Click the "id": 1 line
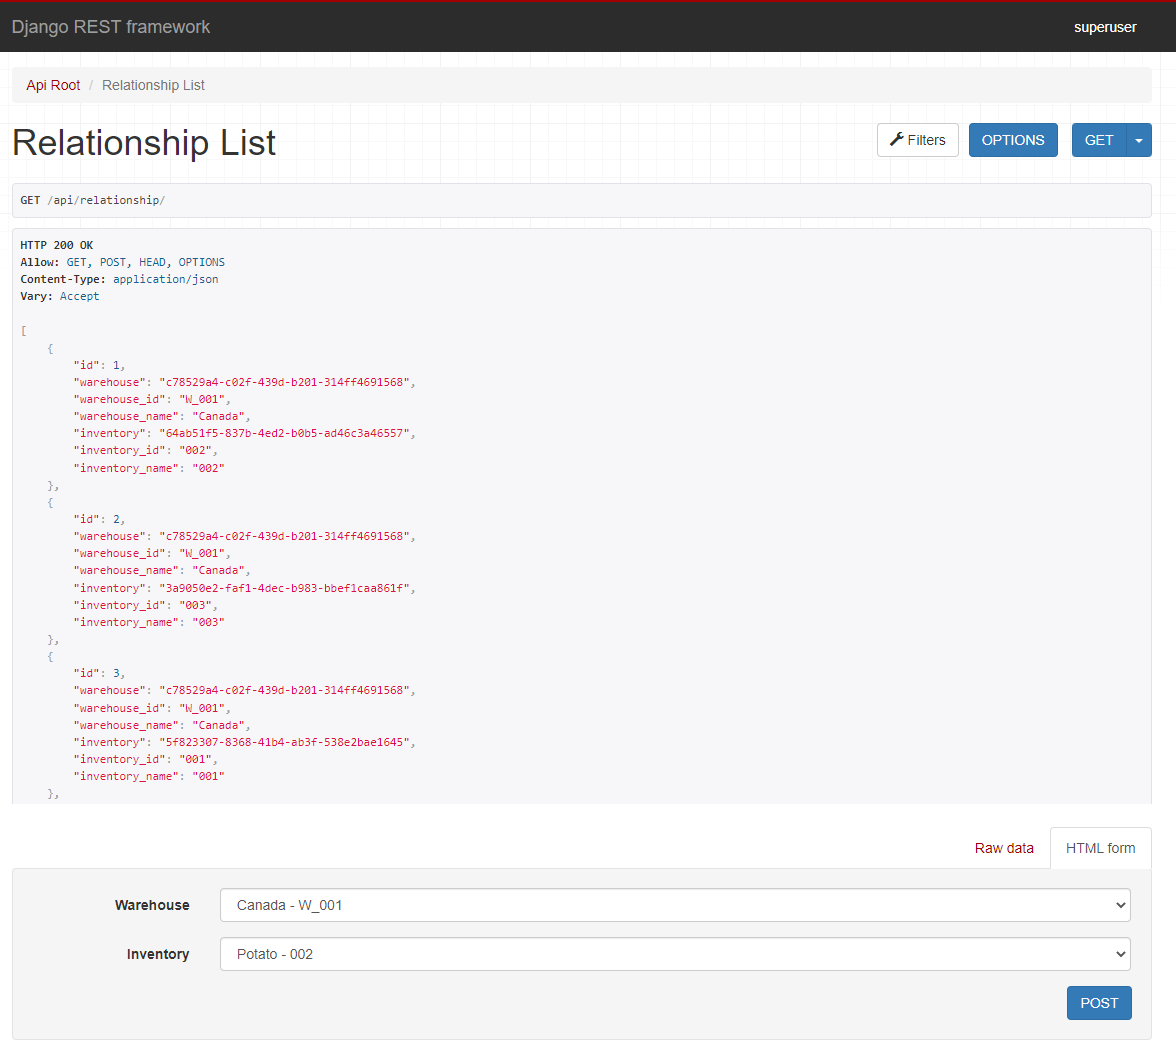 99,365
